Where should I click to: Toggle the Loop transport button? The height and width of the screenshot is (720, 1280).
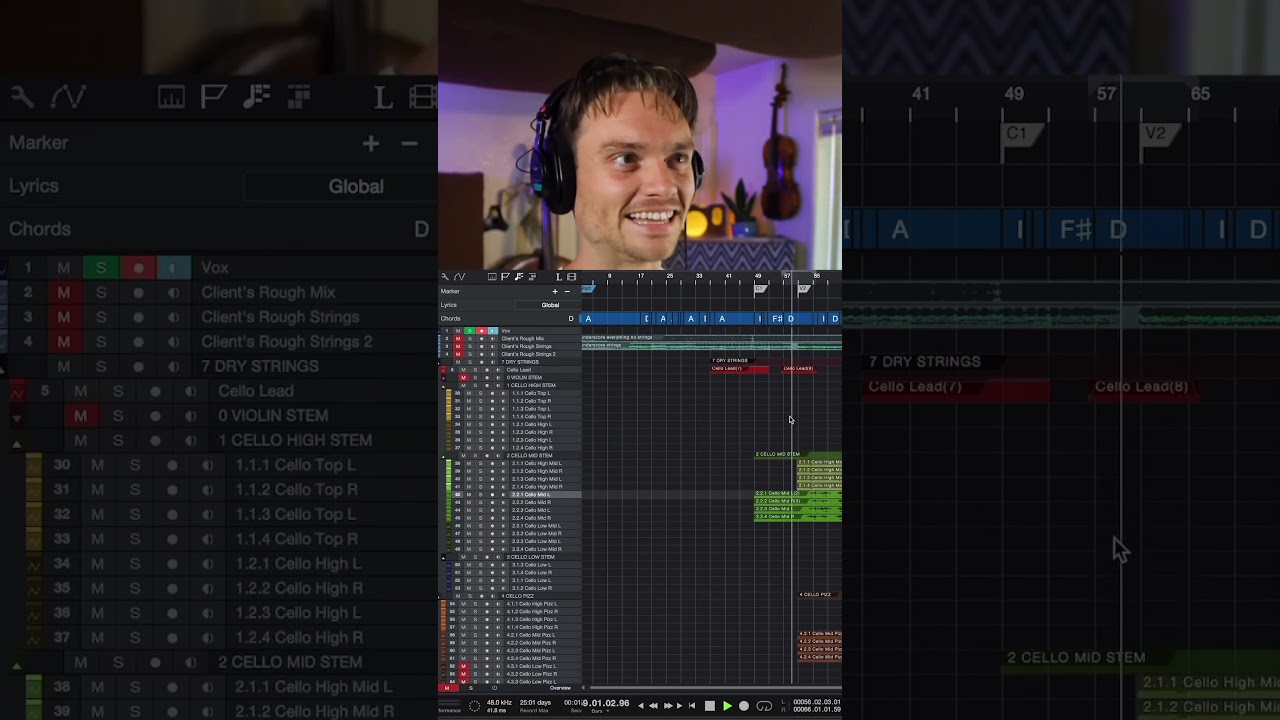(764, 706)
